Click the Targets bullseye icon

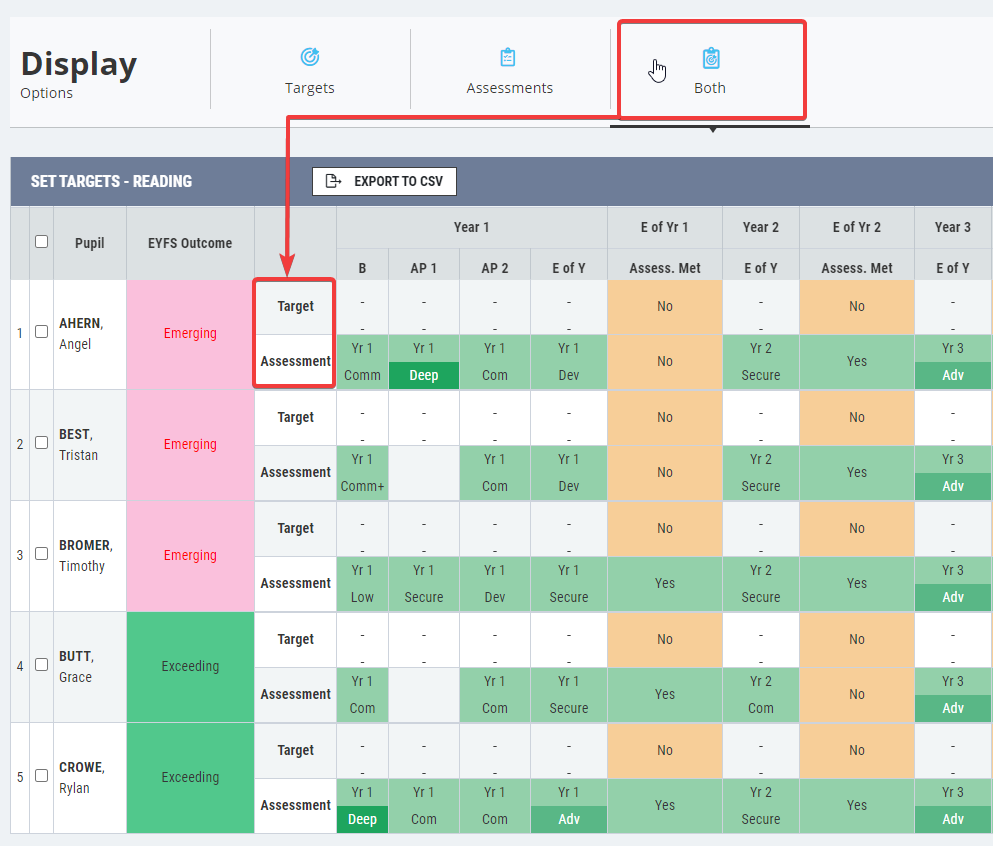point(310,57)
